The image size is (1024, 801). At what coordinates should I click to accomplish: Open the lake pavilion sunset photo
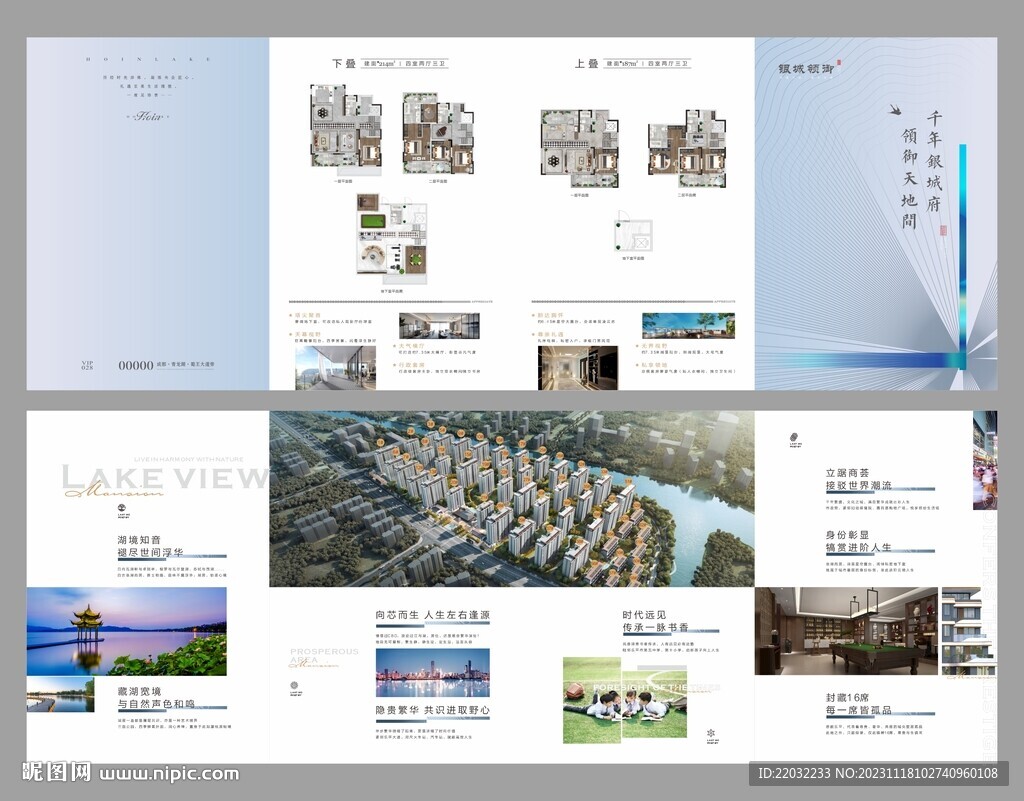(127, 631)
